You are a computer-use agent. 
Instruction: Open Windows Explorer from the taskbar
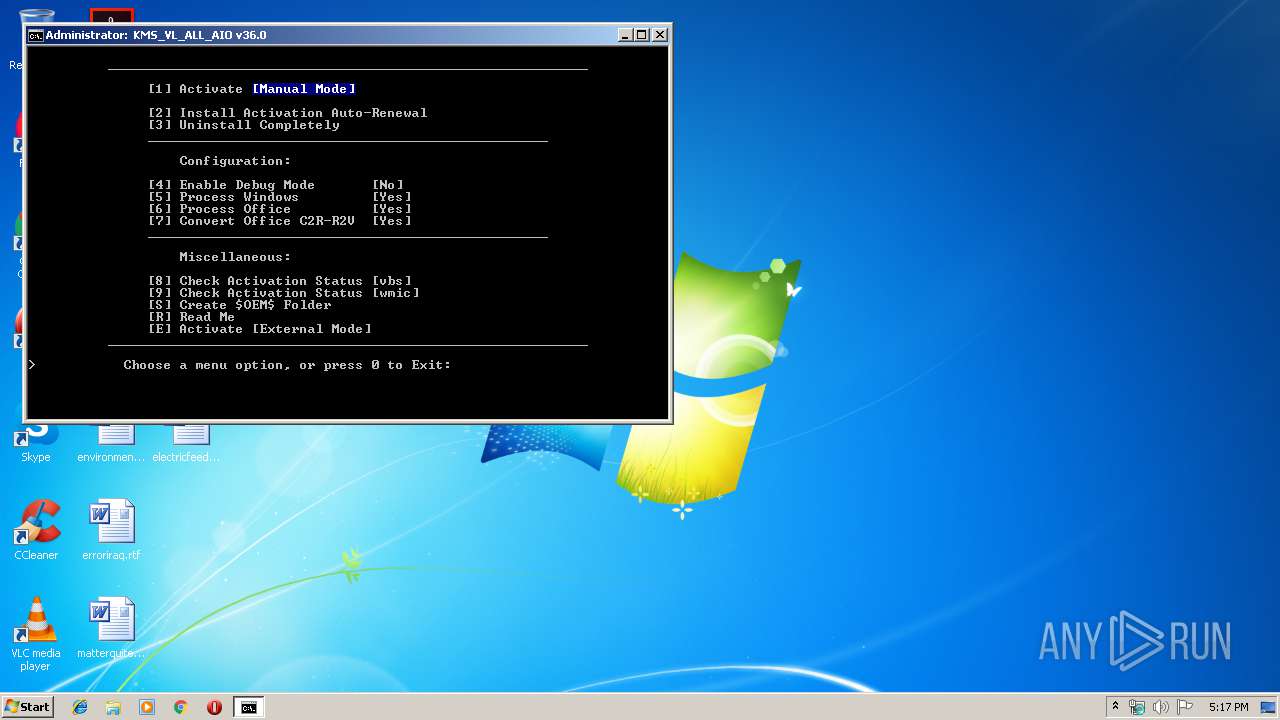pos(113,707)
